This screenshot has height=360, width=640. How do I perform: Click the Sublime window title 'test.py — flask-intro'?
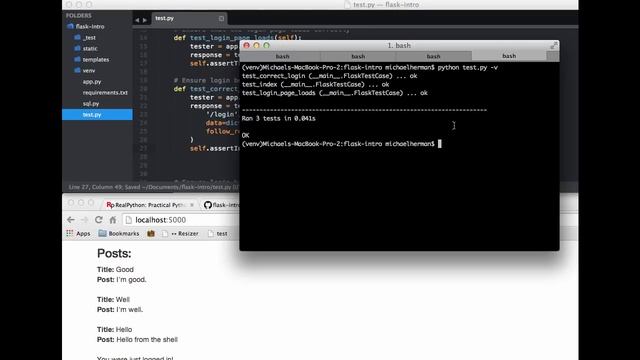386,5
